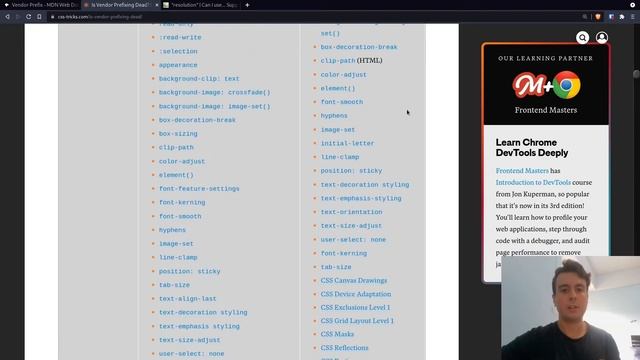The height and width of the screenshot is (360, 640).
Task: Bookmark this page with the bookmark icon
Action: pyautogui.click(x=39, y=17)
